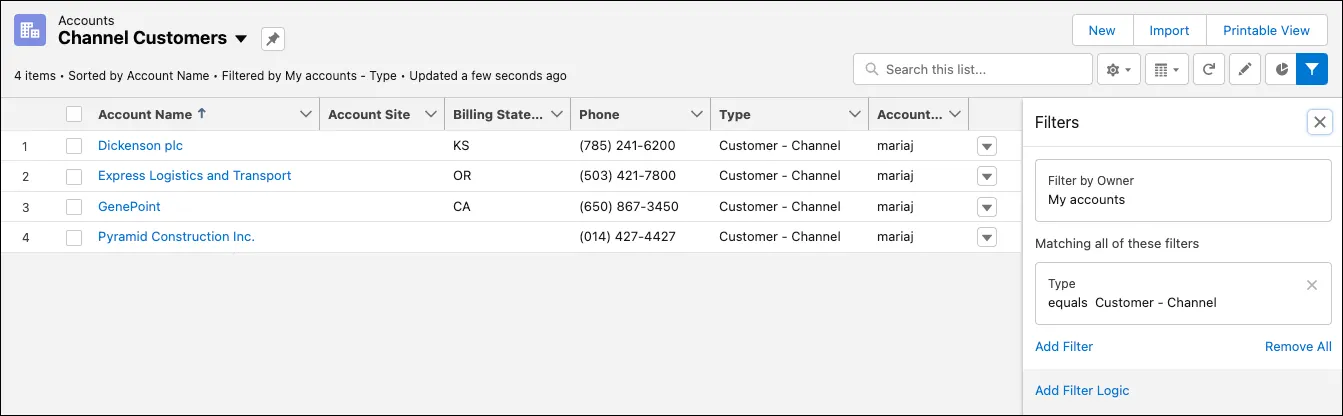Screen dimensions: 1343x416
Task: Open Phone column menu chevron
Action: [697, 115]
